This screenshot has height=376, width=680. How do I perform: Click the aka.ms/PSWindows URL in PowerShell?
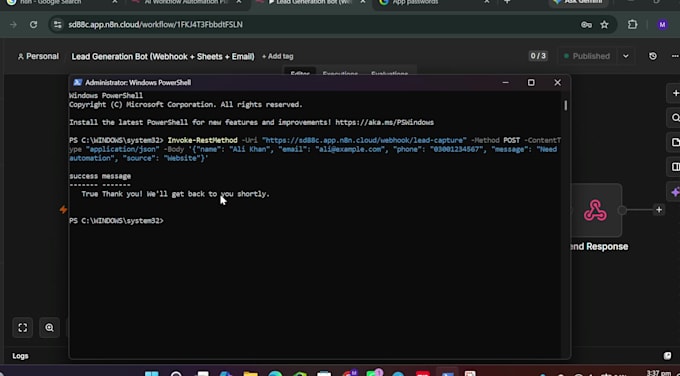[x=384, y=122]
